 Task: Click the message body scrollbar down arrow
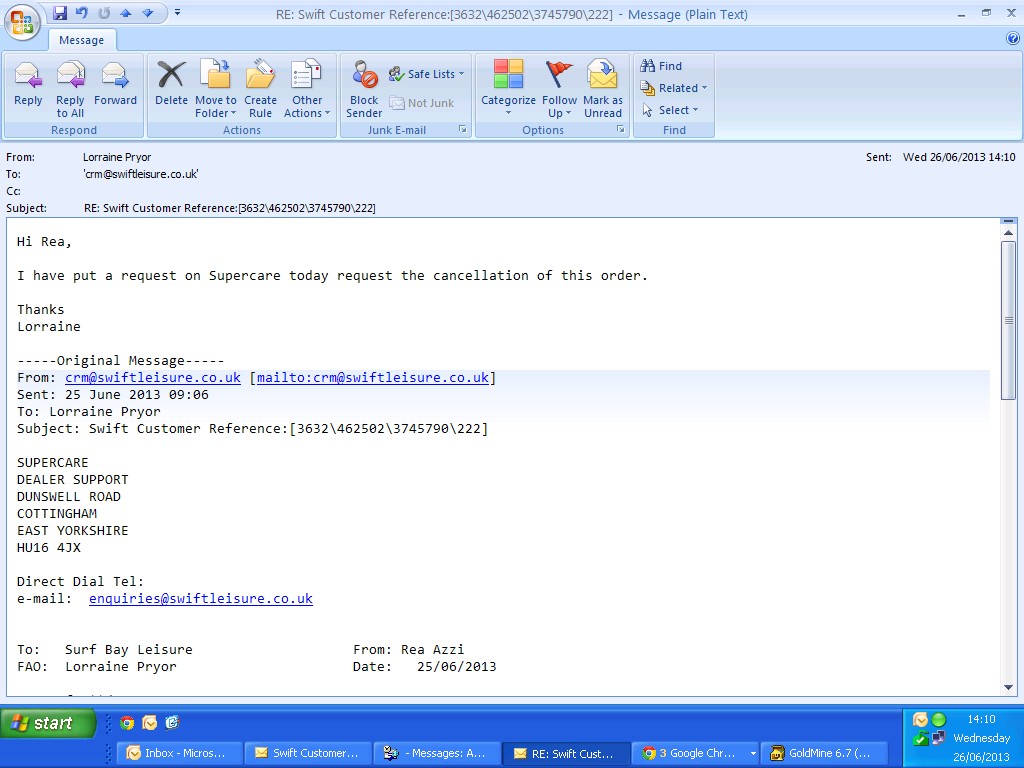1008,687
